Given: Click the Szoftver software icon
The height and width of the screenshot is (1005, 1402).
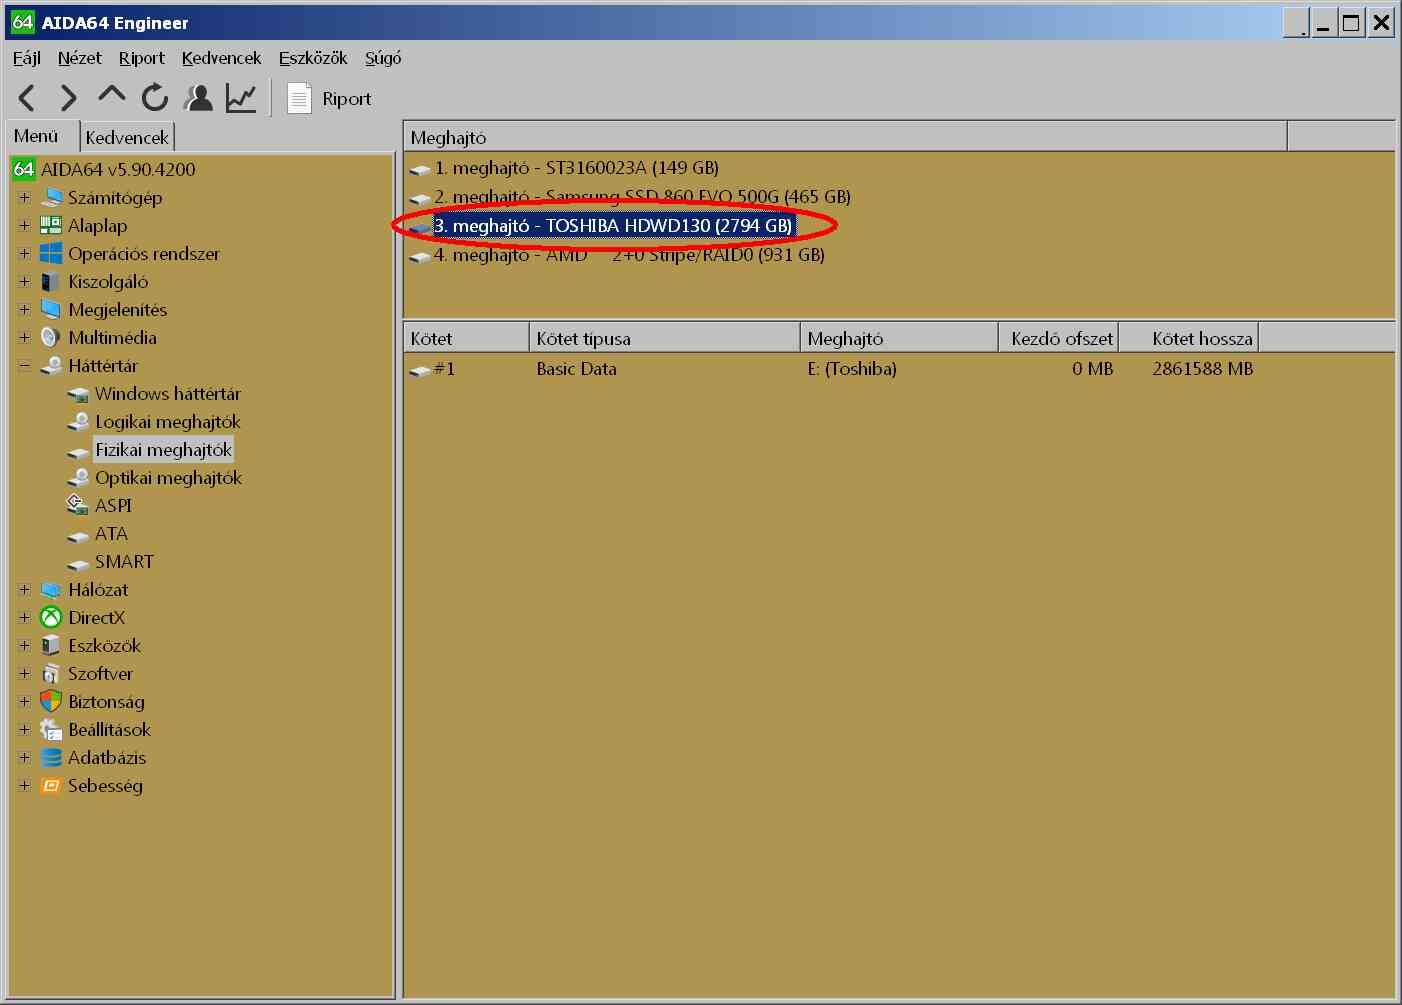Looking at the screenshot, I should 51,673.
